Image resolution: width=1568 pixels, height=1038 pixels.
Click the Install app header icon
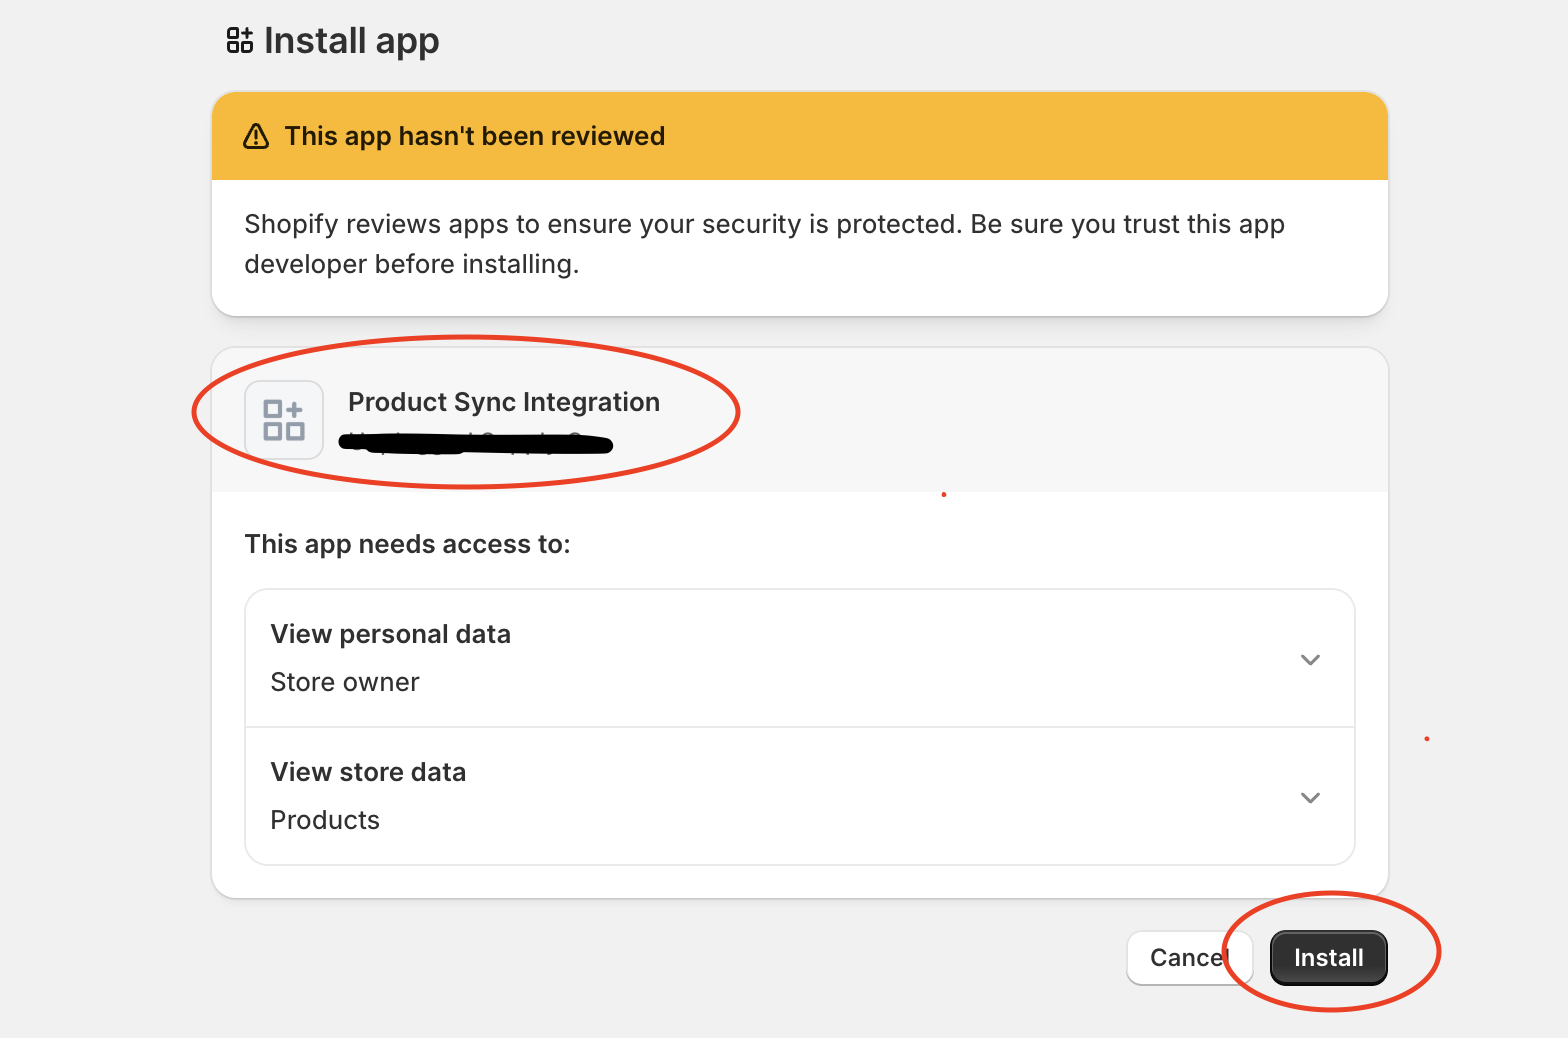(x=240, y=41)
